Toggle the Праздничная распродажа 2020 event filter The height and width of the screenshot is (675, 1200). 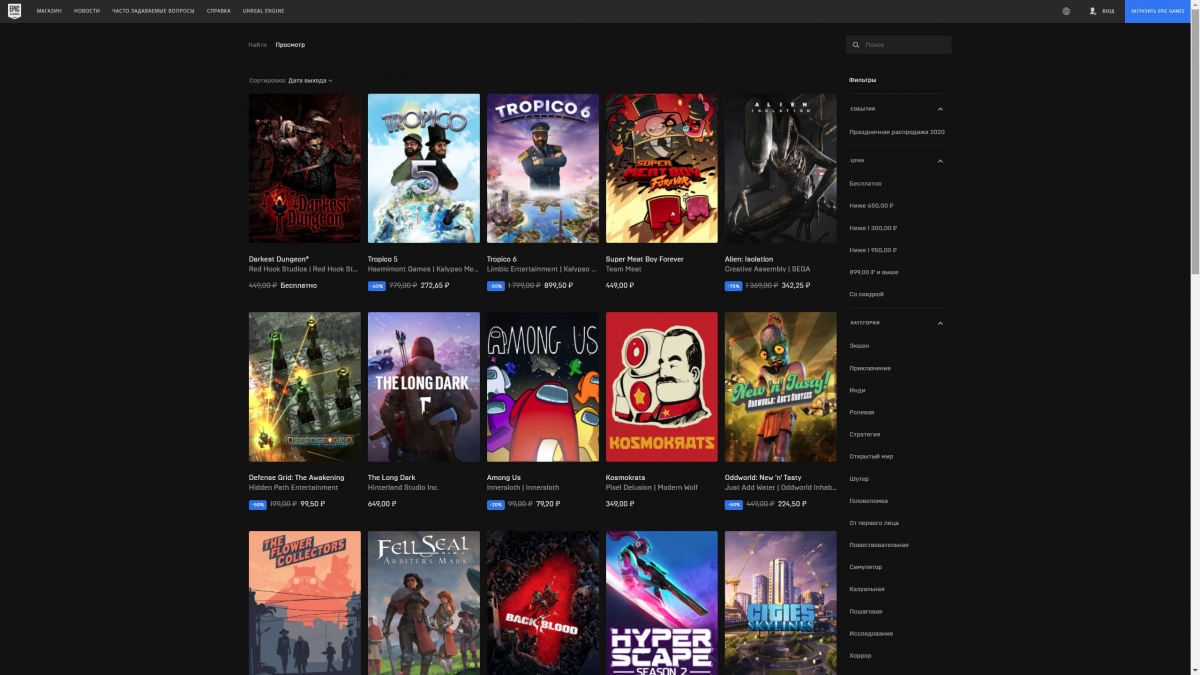click(897, 131)
